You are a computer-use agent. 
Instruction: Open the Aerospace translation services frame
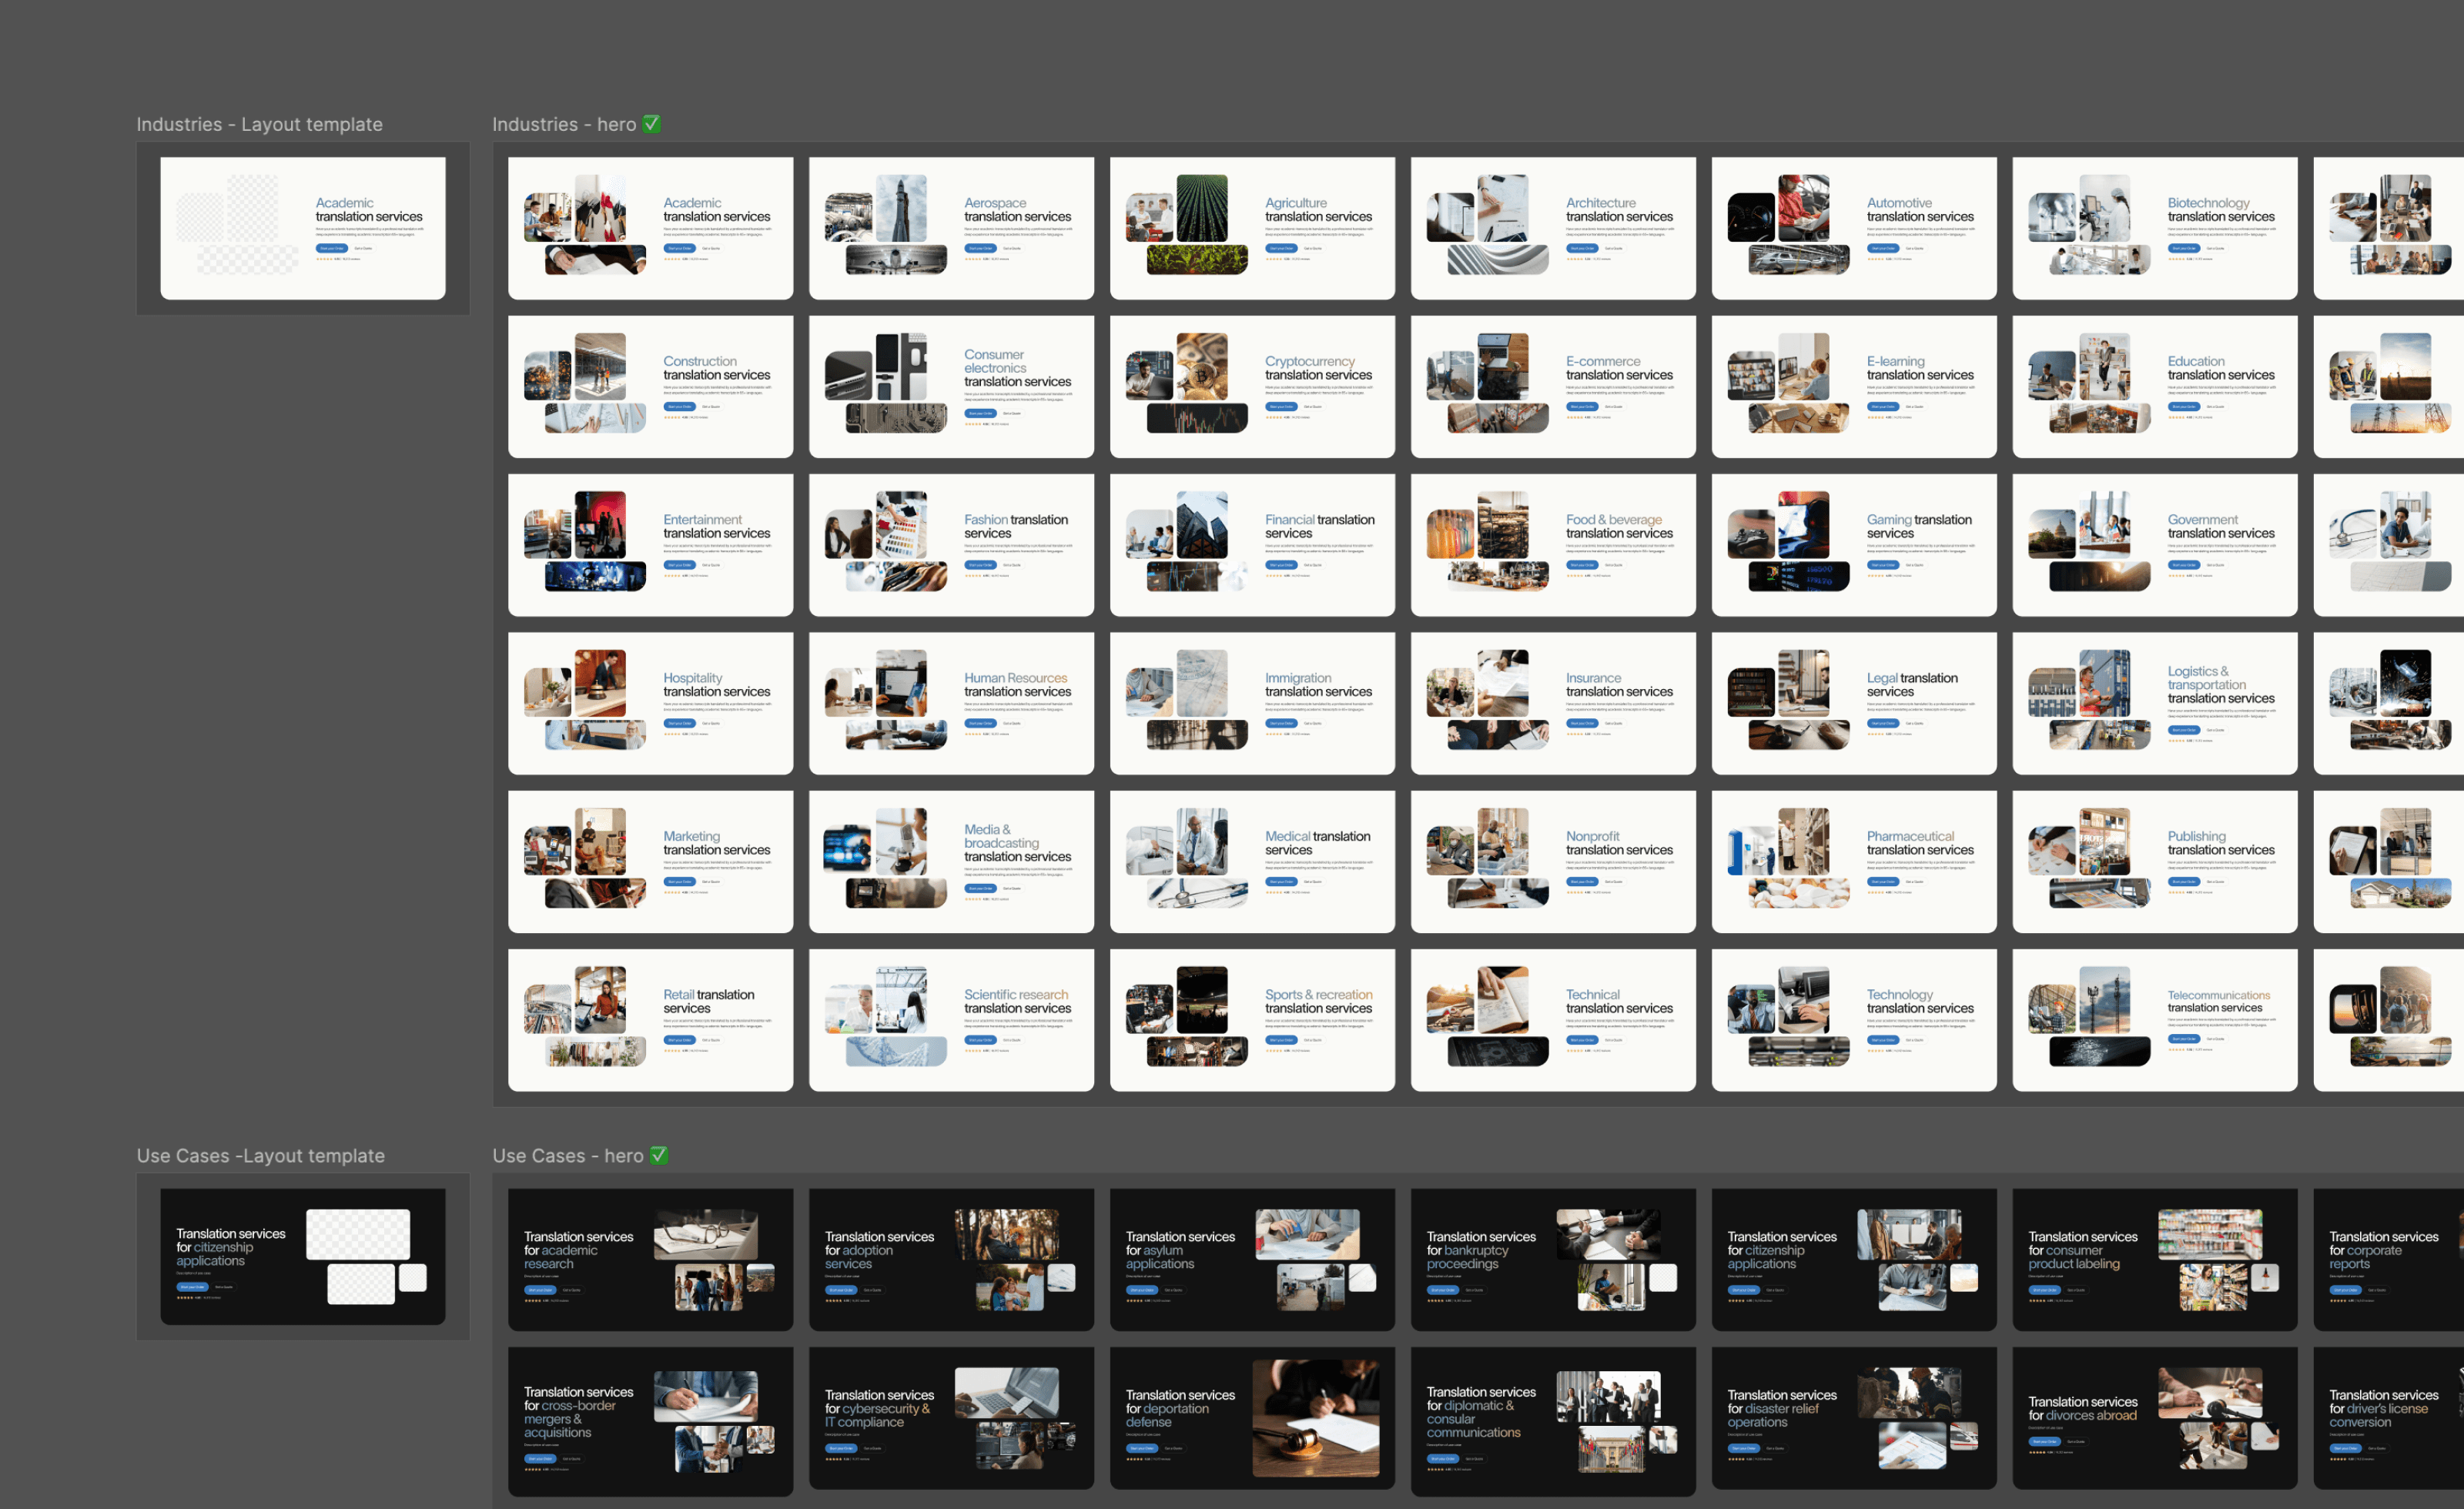tap(951, 228)
